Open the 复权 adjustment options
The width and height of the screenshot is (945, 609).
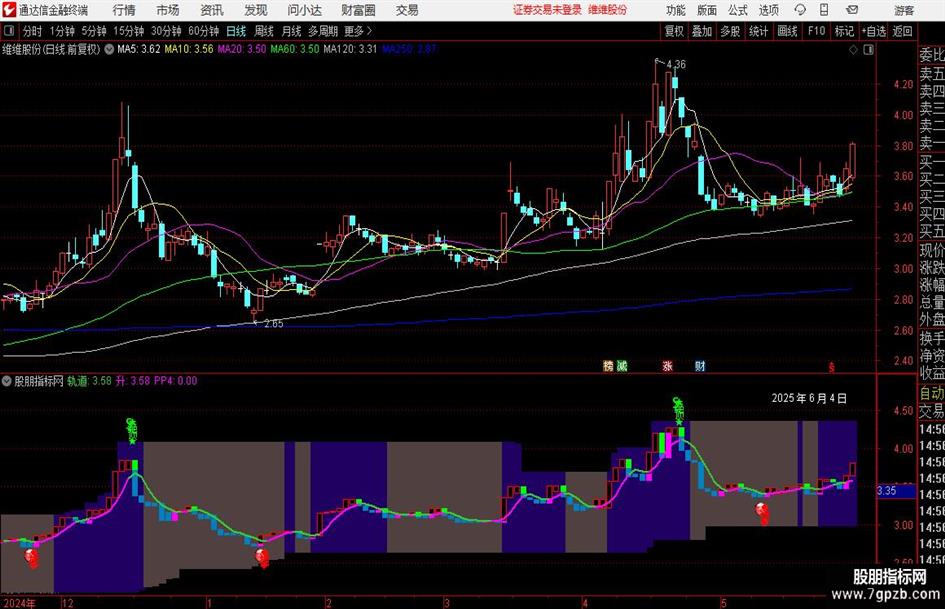674,31
